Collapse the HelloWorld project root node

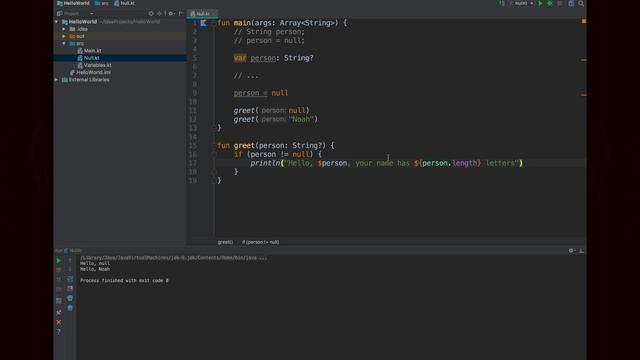(x=57, y=22)
